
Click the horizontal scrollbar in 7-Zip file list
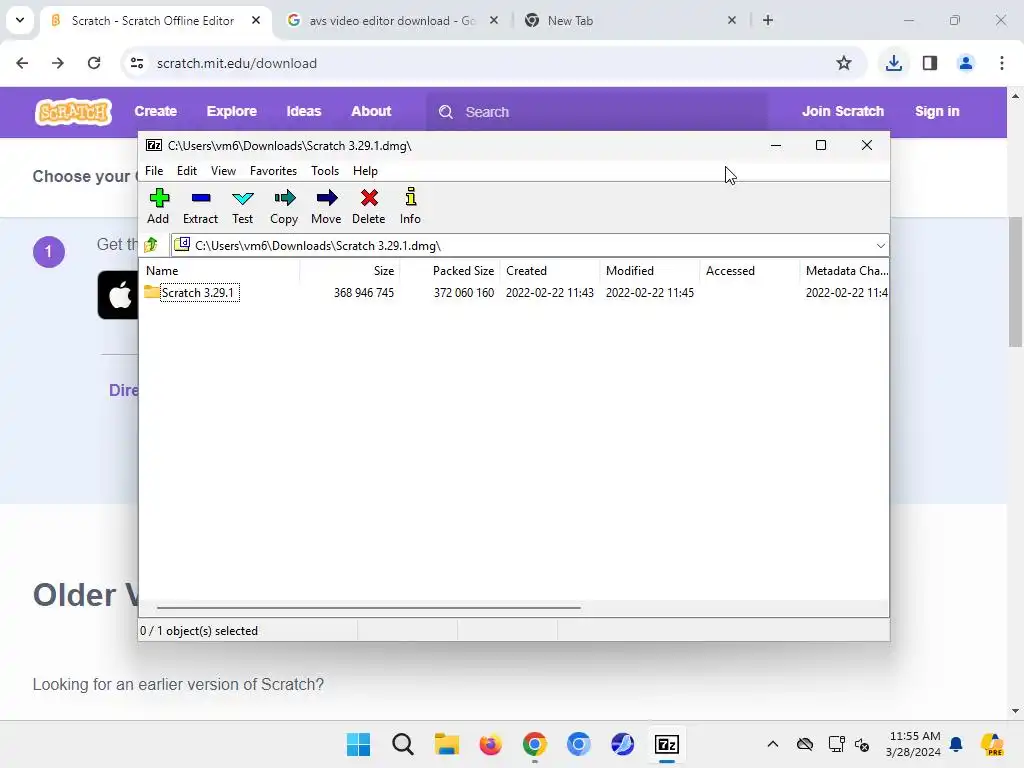coord(368,607)
